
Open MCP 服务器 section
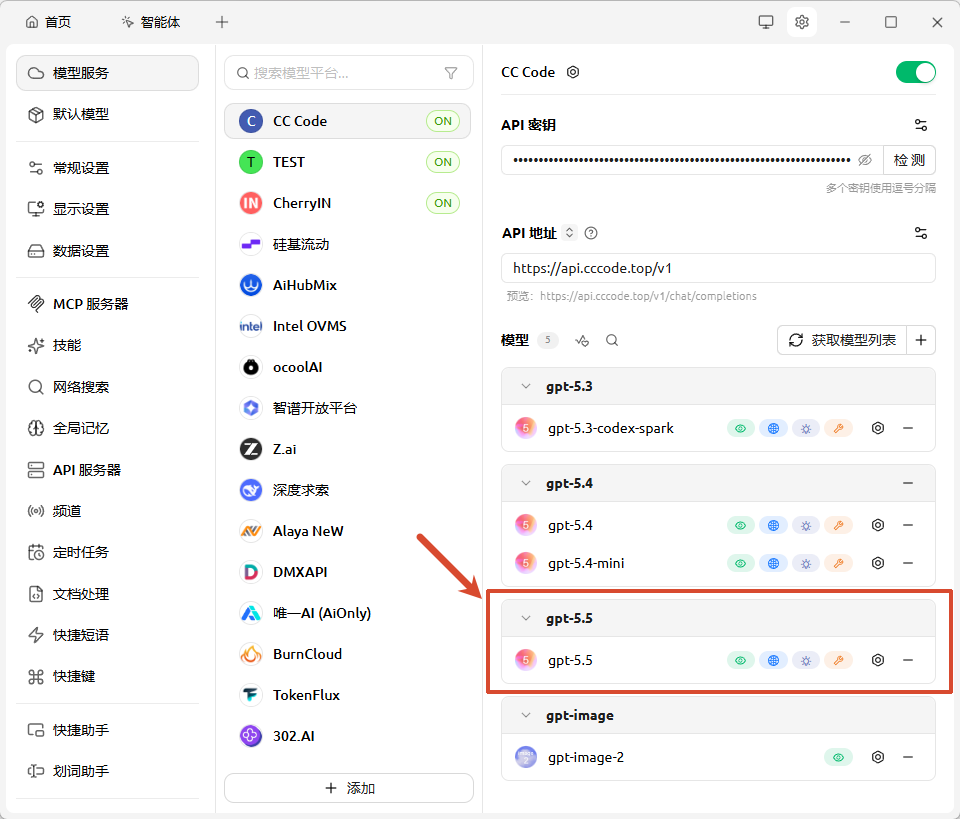pos(107,304)
